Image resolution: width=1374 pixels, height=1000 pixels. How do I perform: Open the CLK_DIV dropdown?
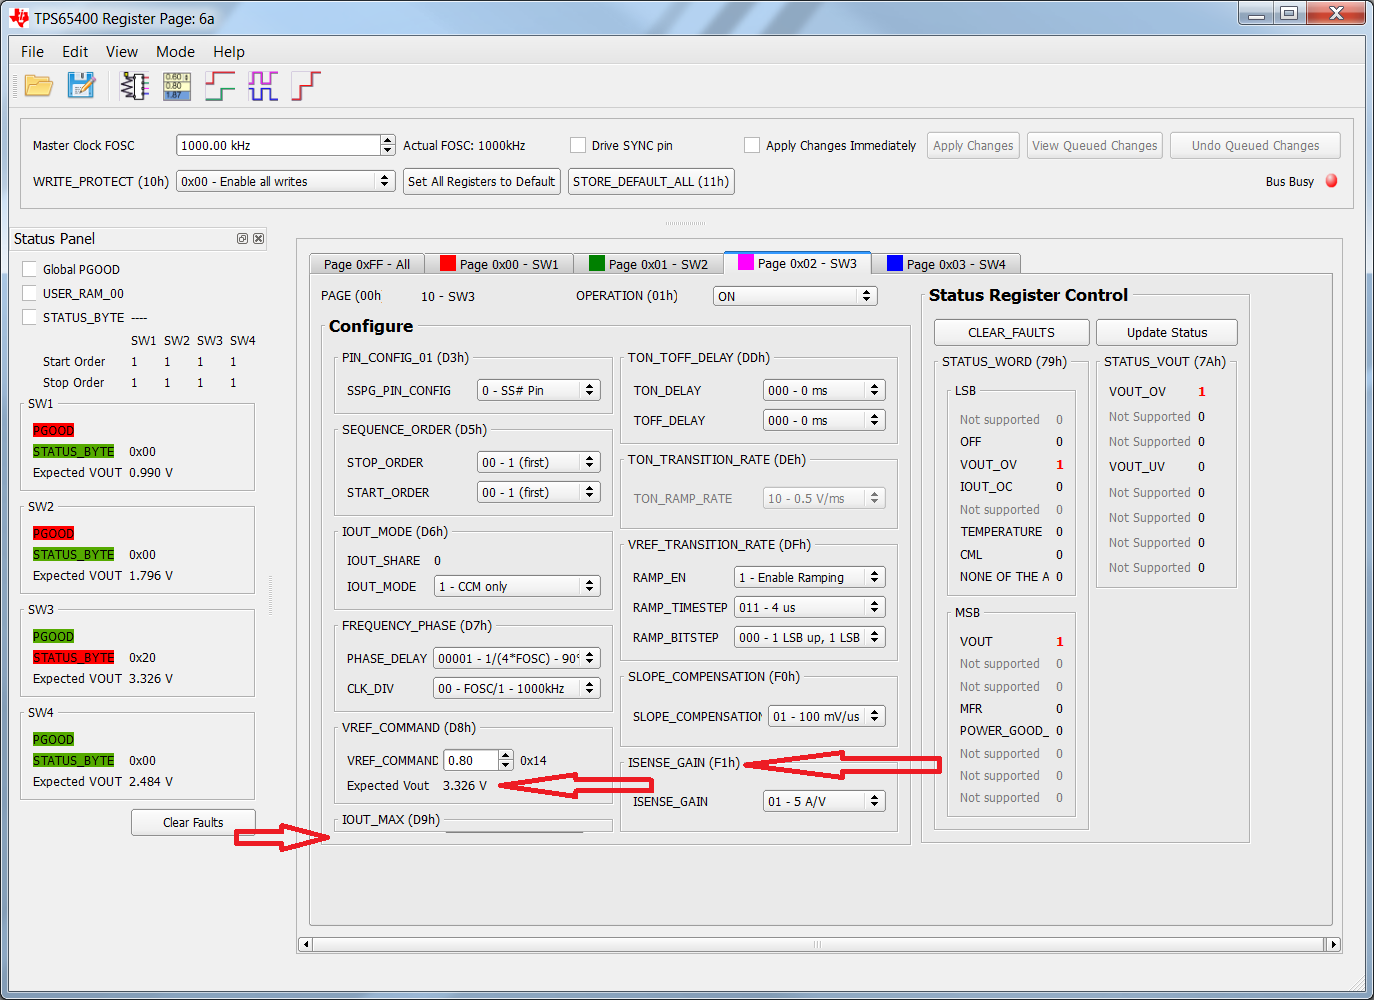tap(517, 688)
